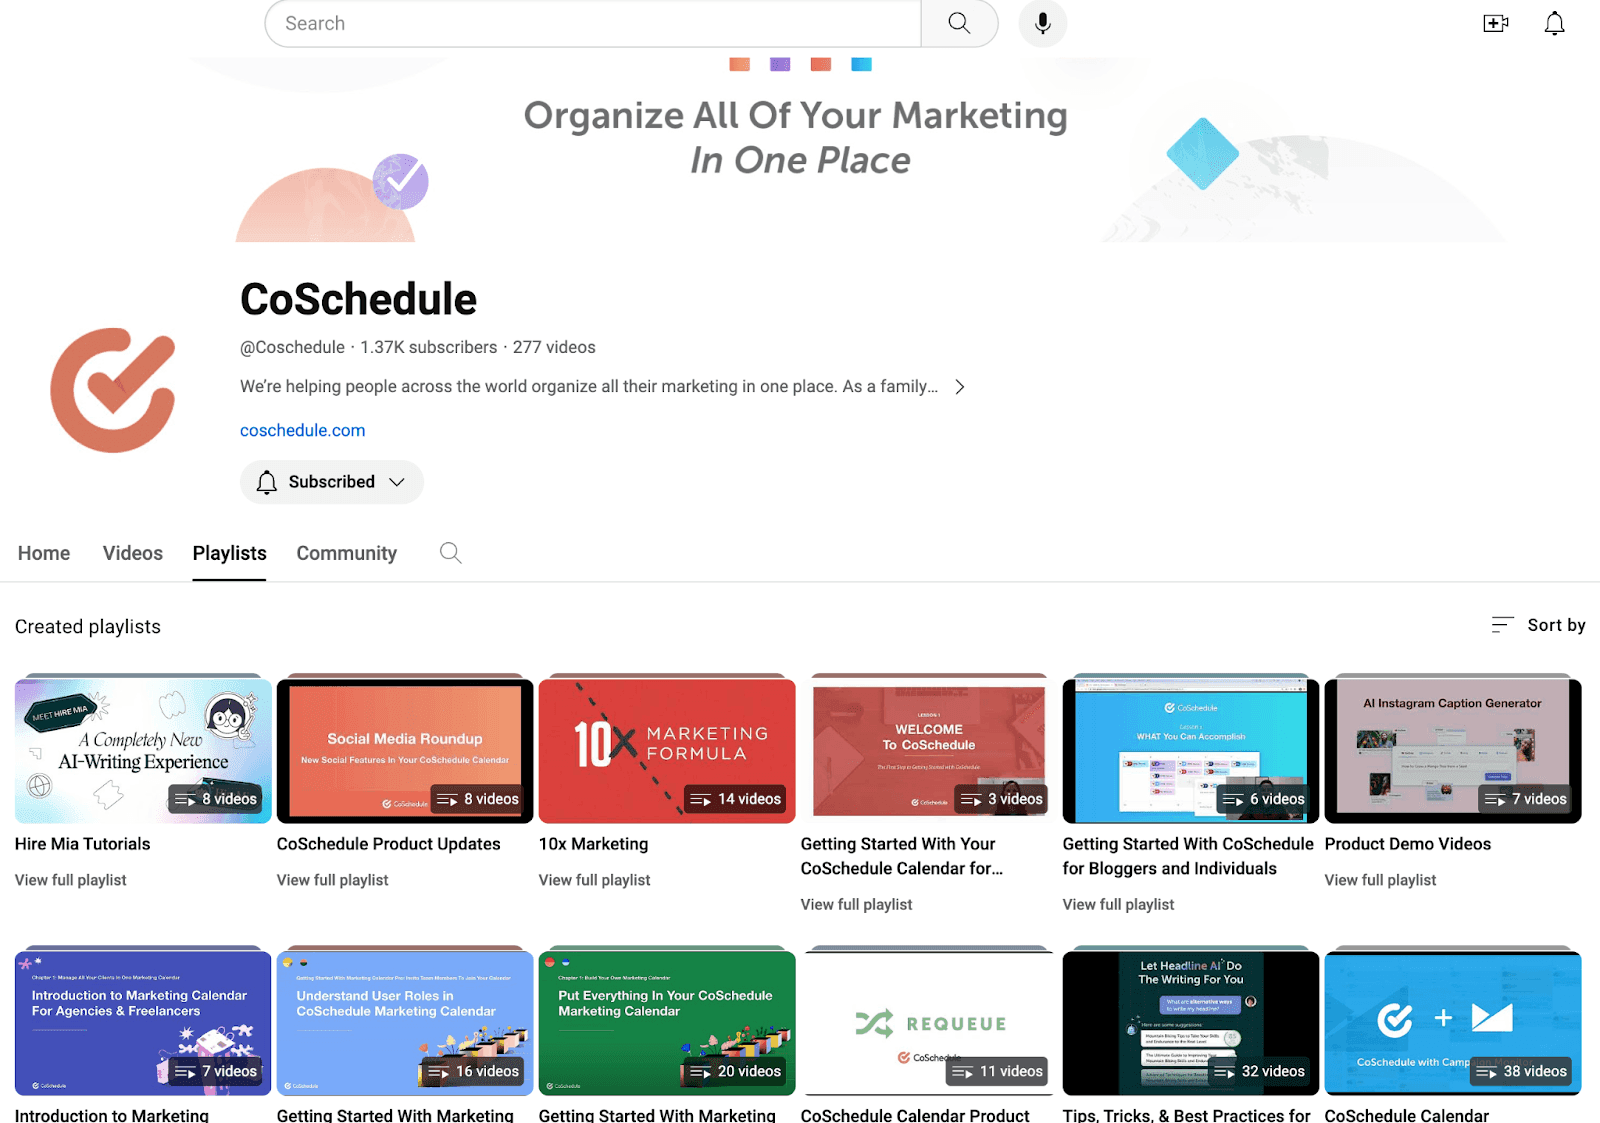Click the 277 videos count text

554,347
